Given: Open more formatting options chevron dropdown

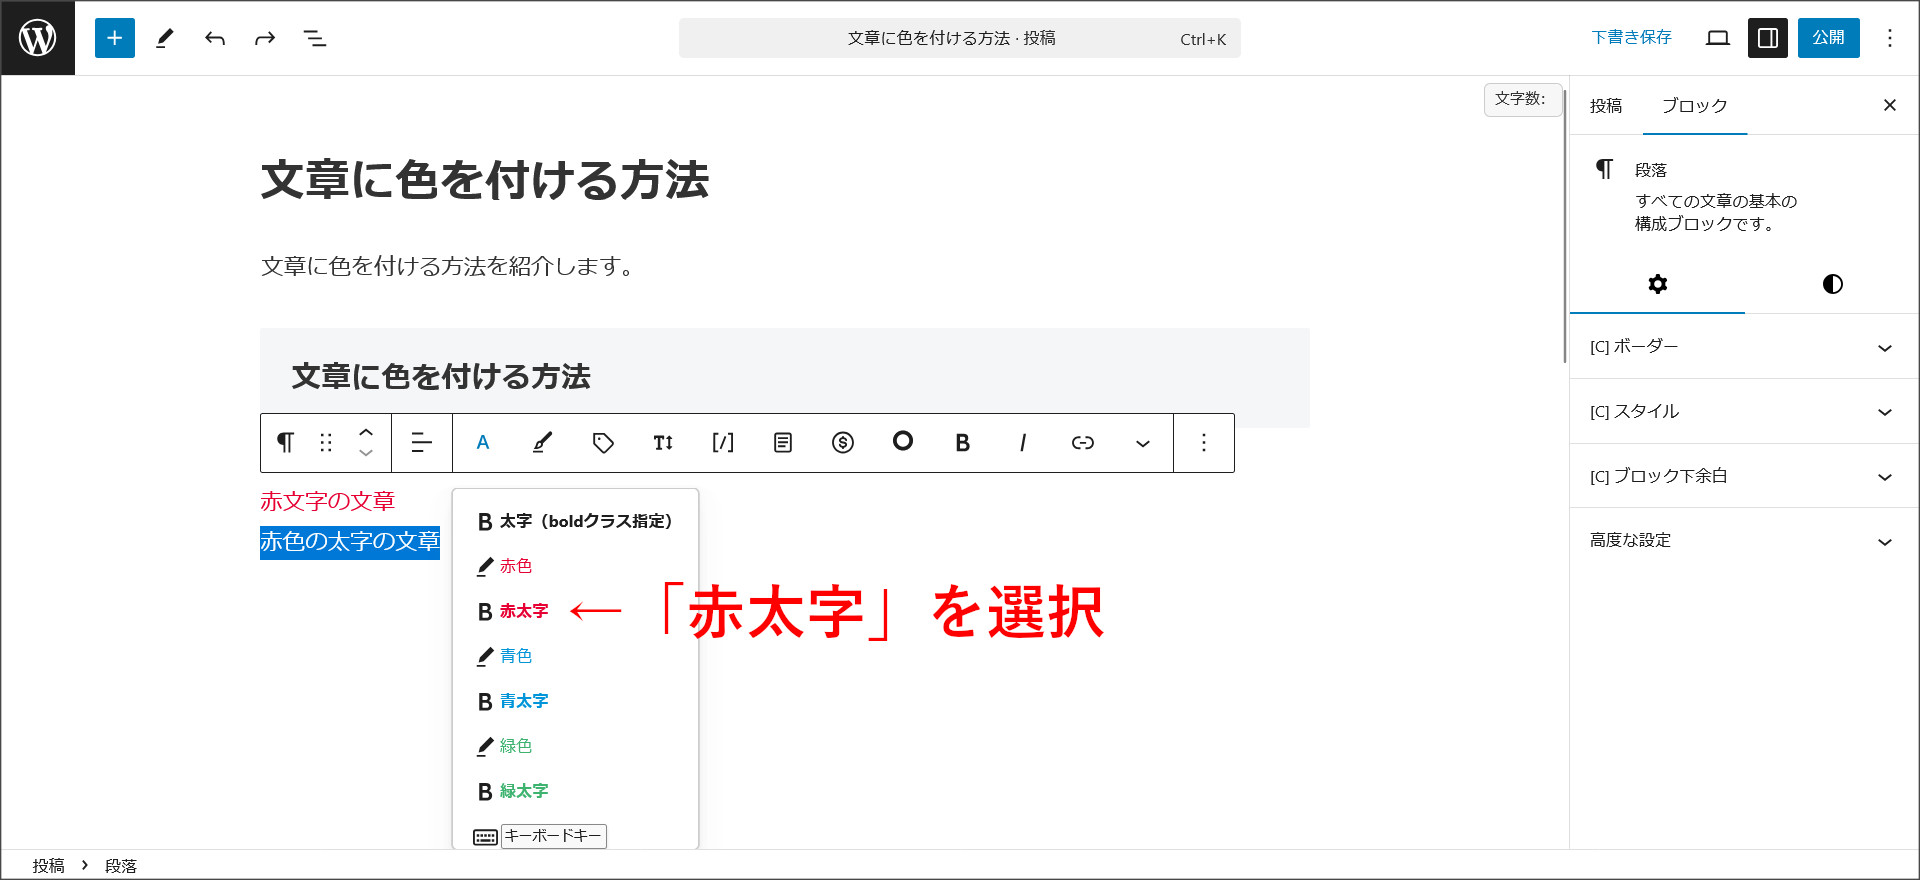Looking at the screenshot, I should 1142,443.
